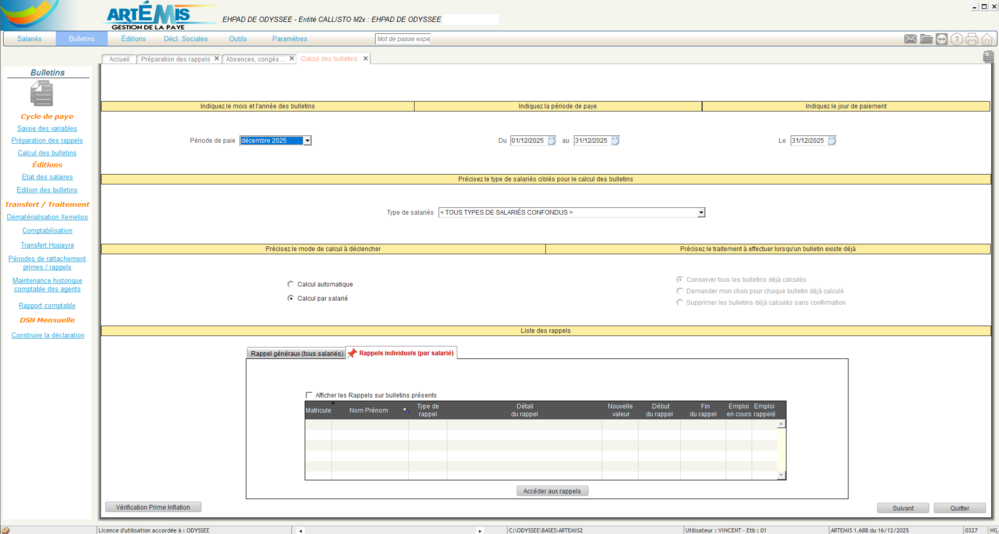Image resolution: width=999 pixels, height=534 pixels.
Task: Open the 'Saisie des variables' sidebar link
Action: [47, 128]
